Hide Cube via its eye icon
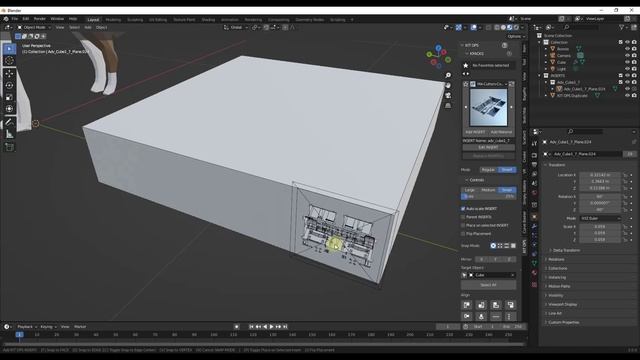Image resolution: width=640 pixels, height=360 pixels. 627,62
